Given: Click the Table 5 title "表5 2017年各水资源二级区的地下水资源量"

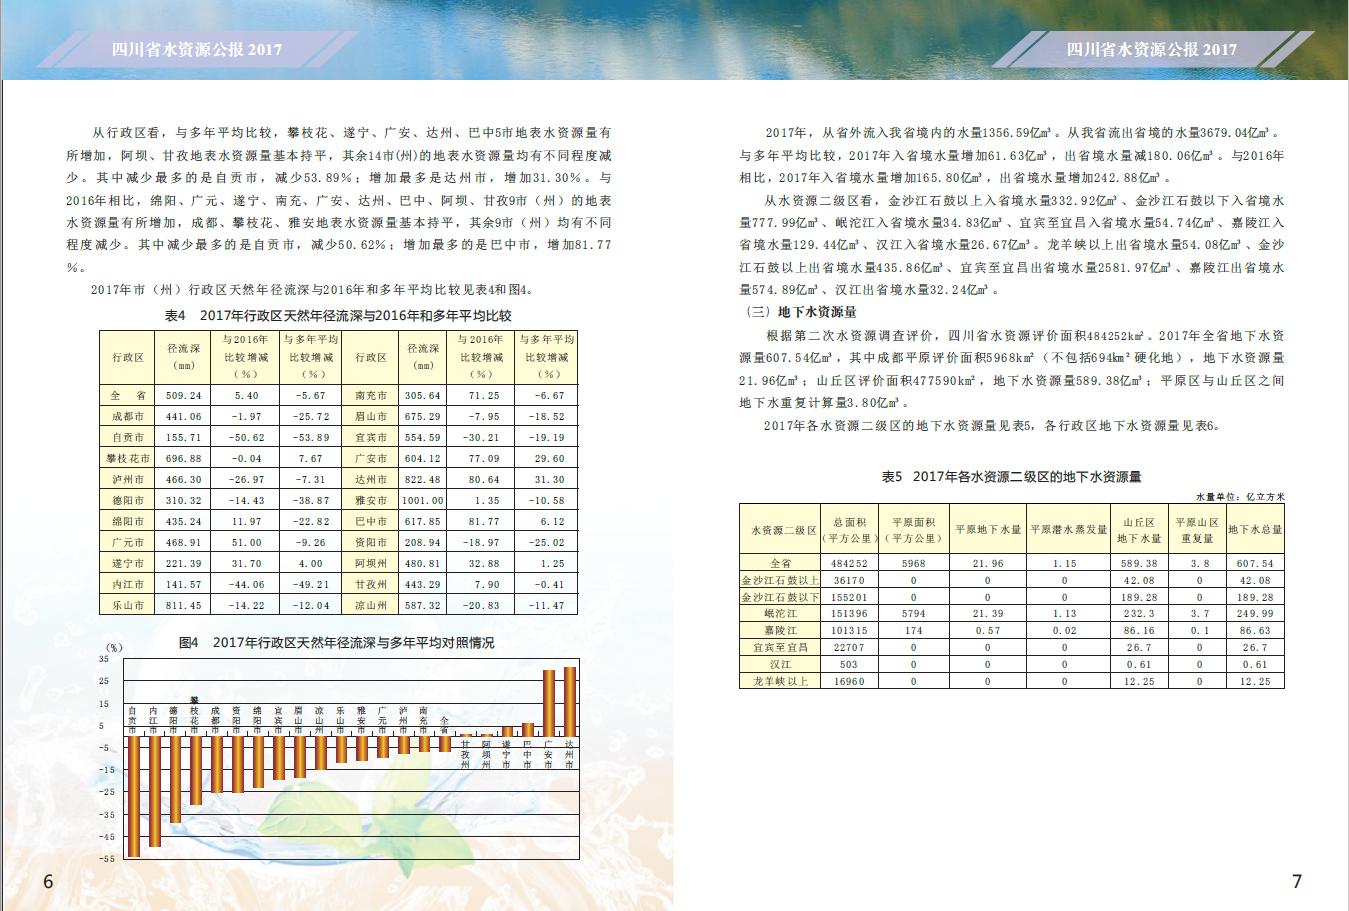Looking at the screenshot, I should (x=1011, y=476).
